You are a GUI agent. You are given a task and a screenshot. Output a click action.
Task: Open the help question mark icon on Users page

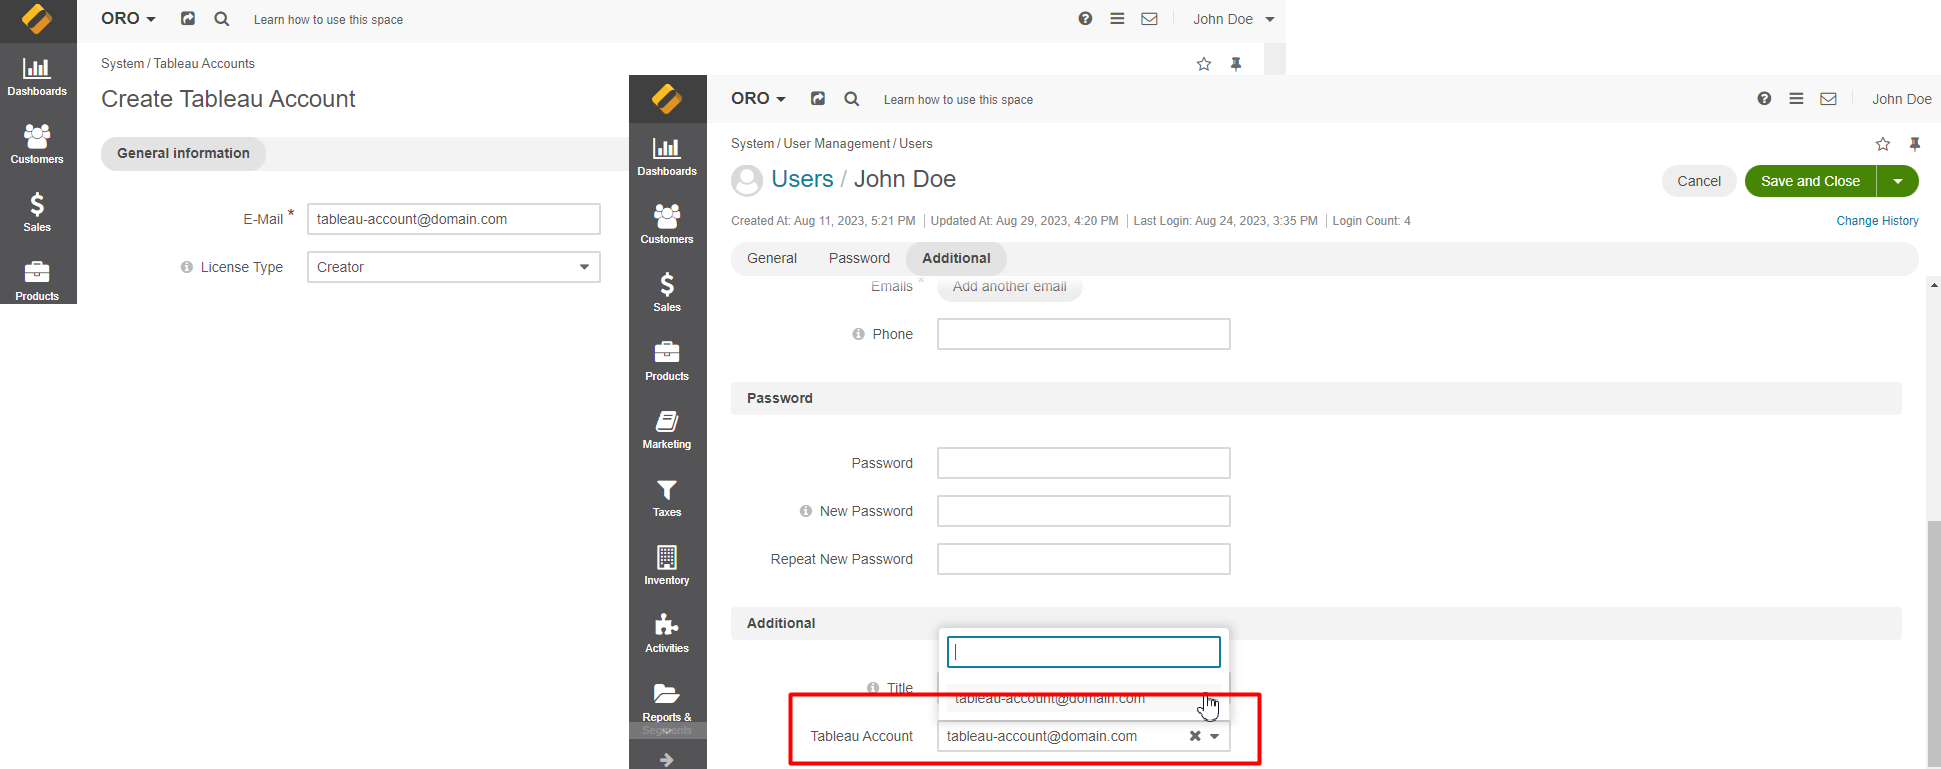1764,99
